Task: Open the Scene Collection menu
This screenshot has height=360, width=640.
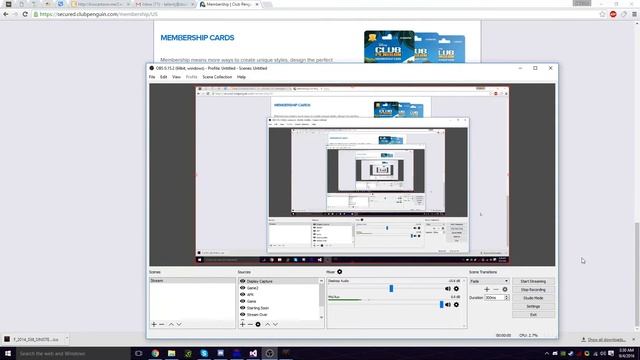Action: (217, 77)
